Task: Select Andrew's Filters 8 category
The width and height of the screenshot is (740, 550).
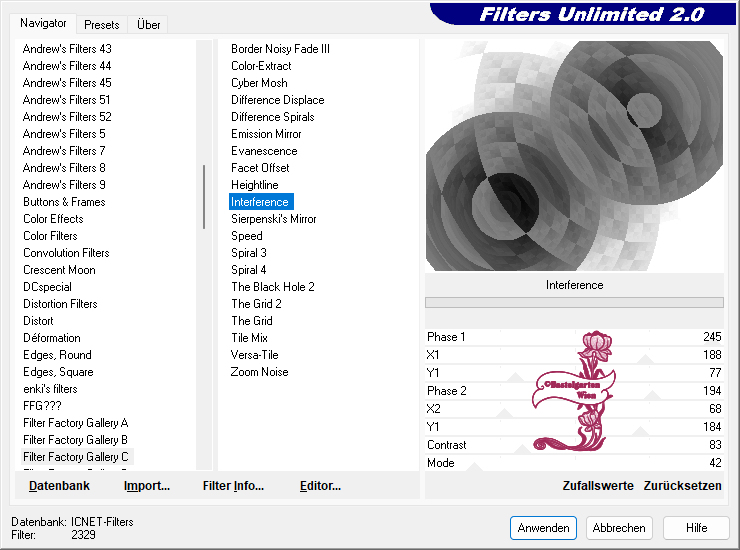Action: 64,168
